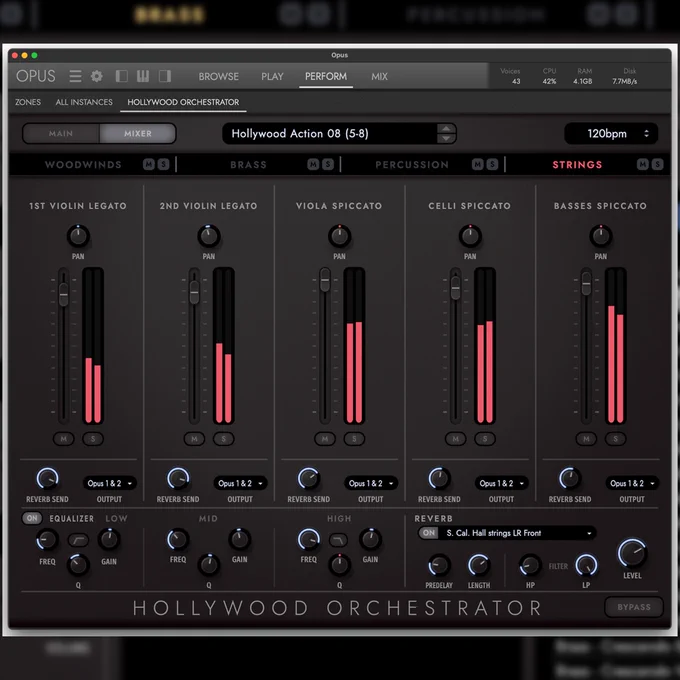Adjust the Viola Spiccato pan knob

coord(339,236)
